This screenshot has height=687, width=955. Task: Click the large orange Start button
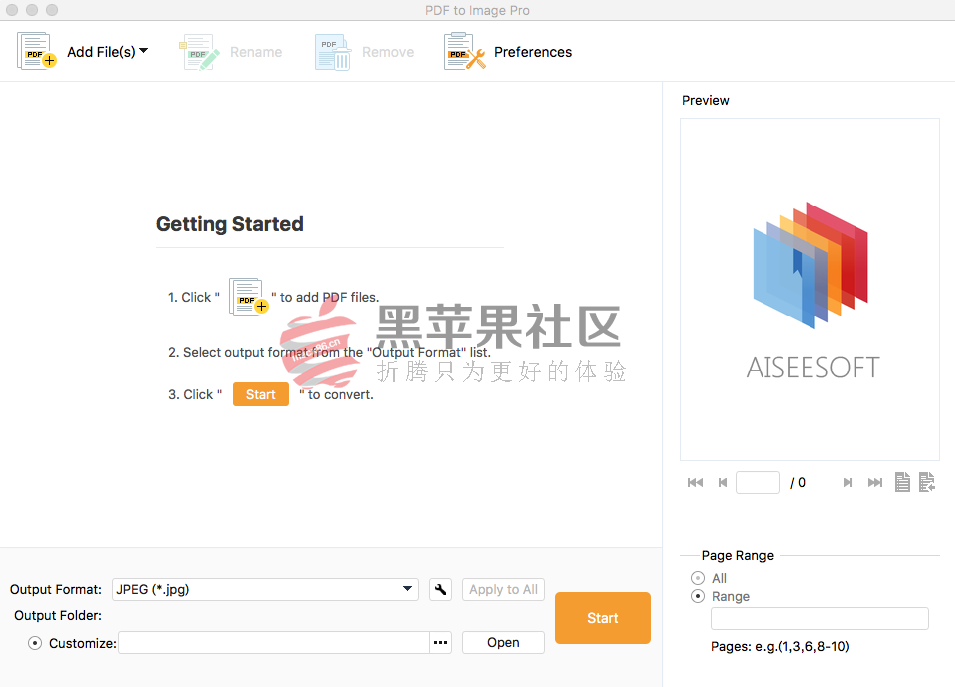tap(603, 618)
